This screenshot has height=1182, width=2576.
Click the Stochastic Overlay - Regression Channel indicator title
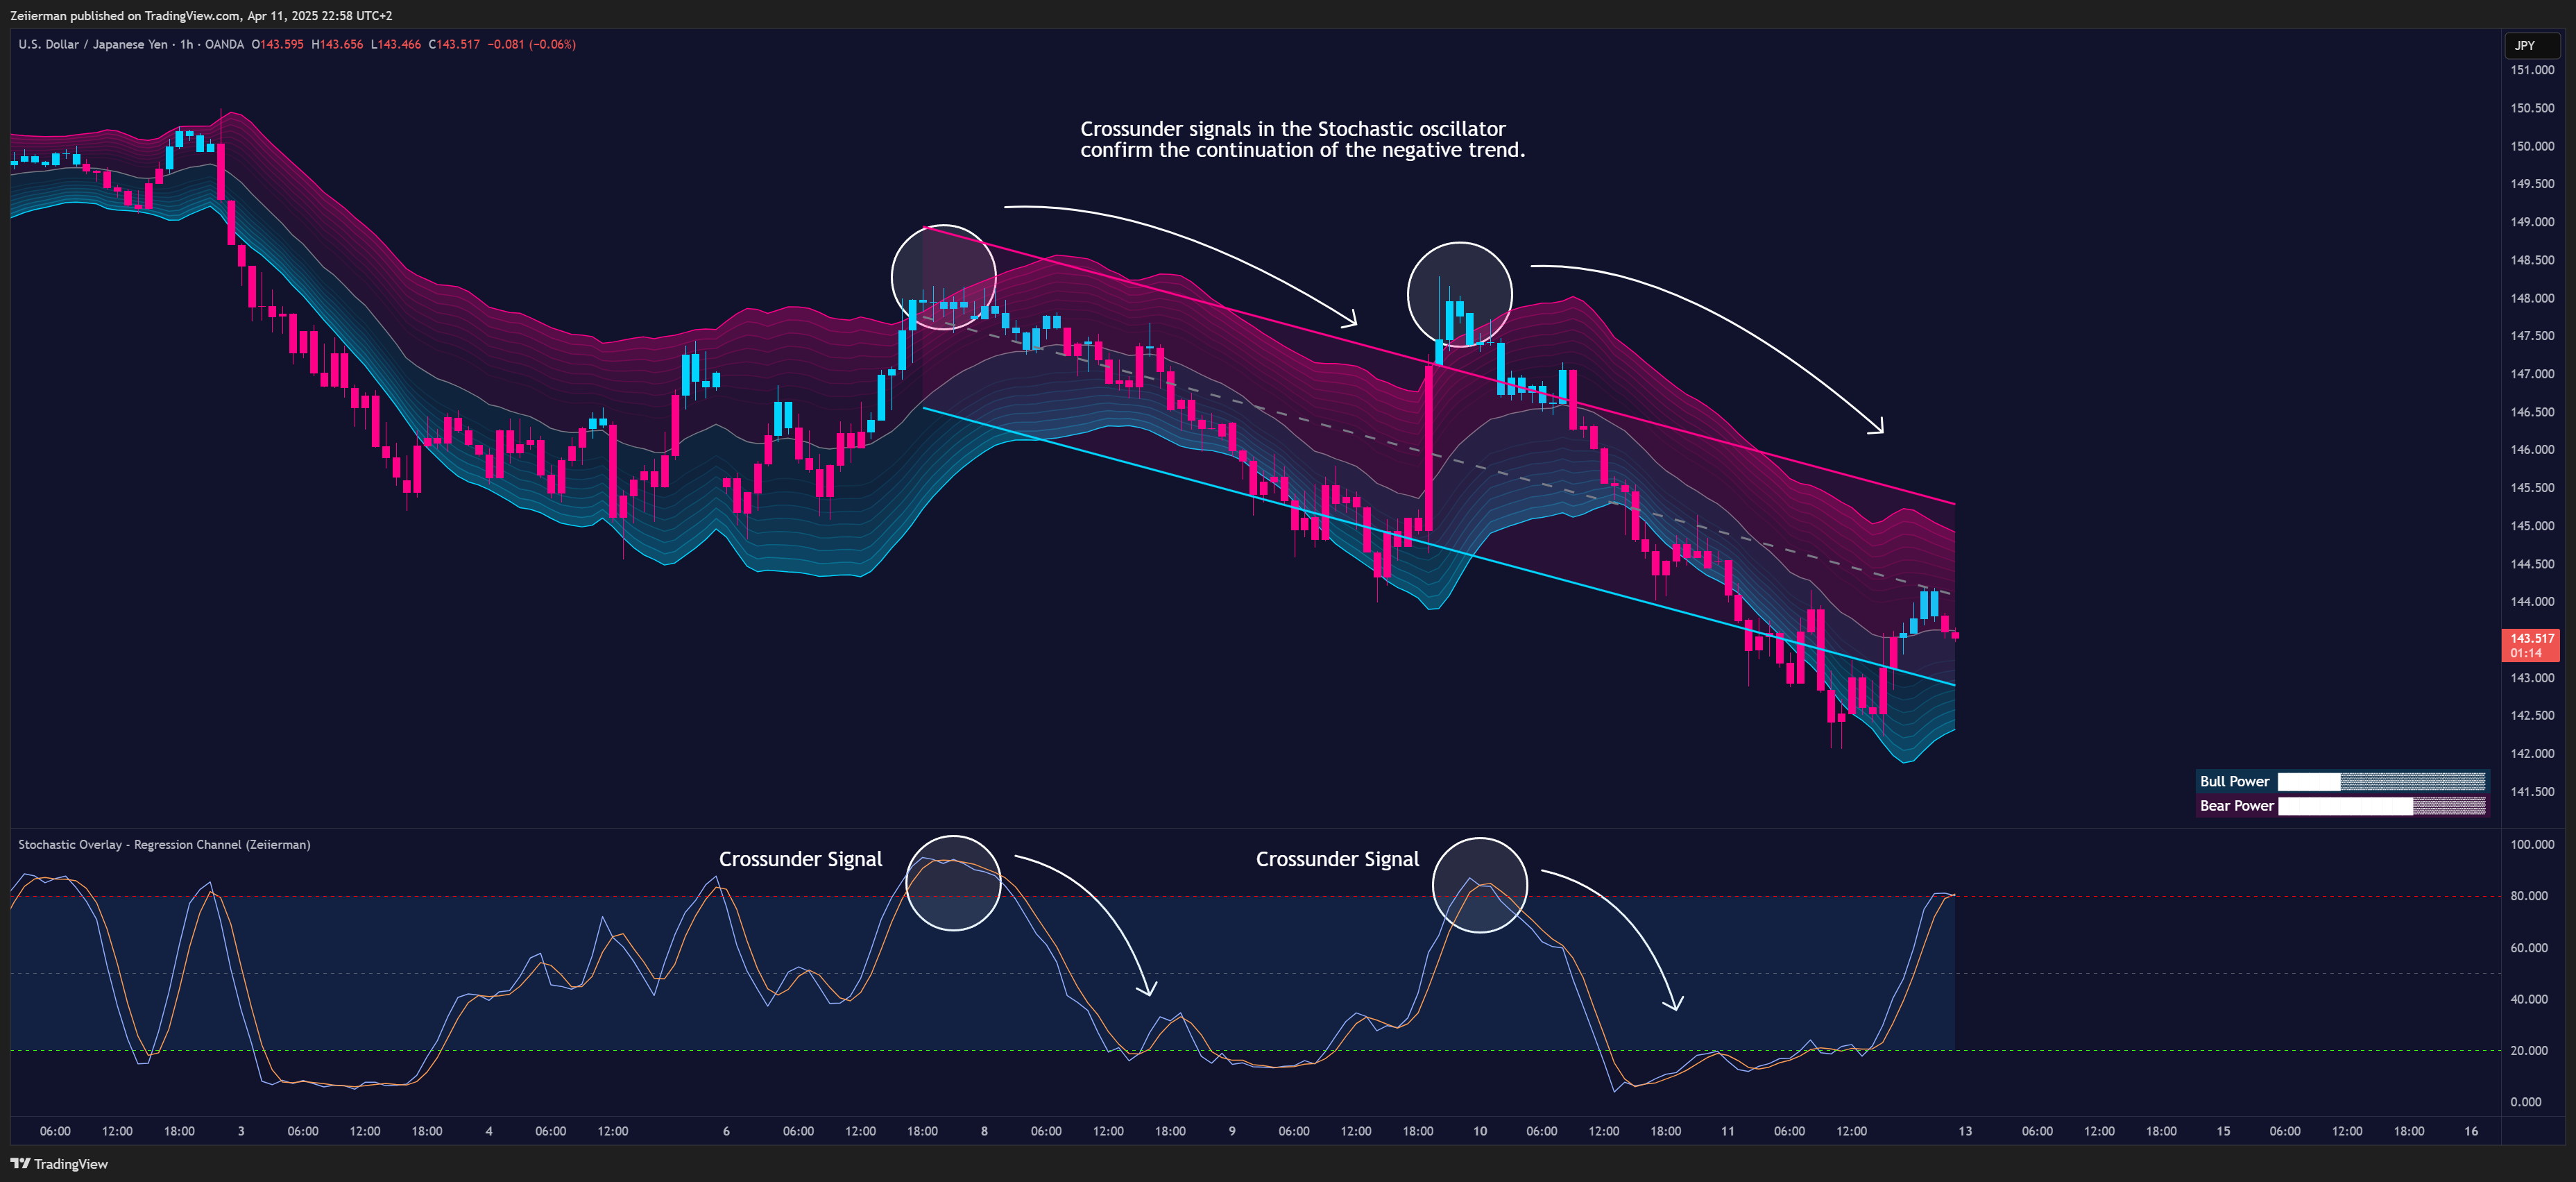(x=164, y=844)
